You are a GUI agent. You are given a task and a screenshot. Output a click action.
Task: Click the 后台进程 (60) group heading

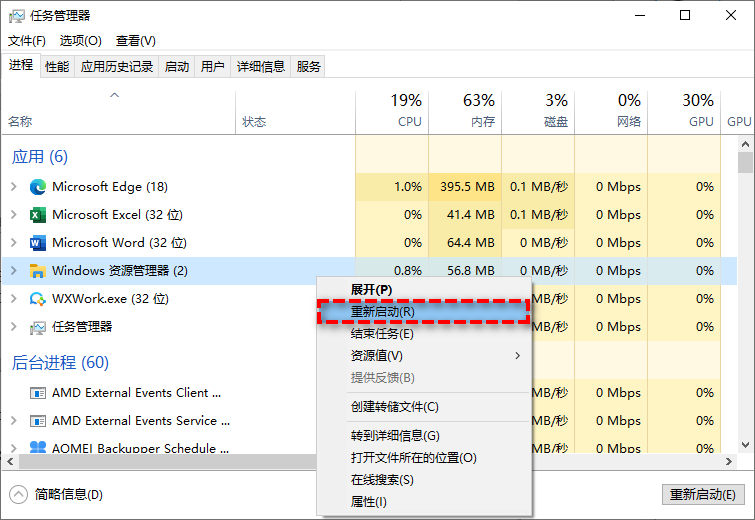(x=60, y=363)
